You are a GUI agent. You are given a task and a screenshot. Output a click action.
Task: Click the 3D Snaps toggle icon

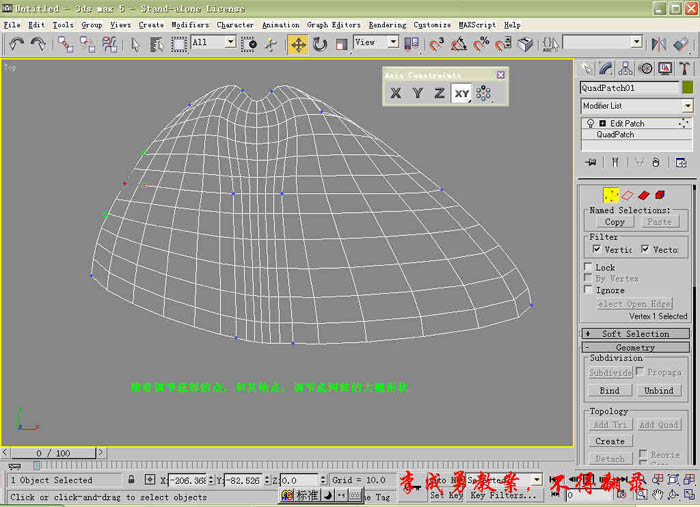(437, 44)
